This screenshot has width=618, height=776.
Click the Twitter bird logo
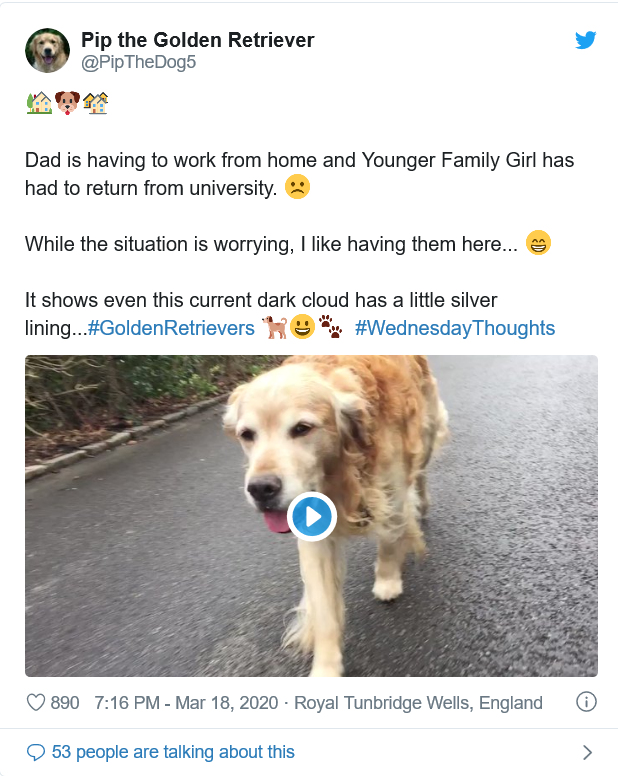pyautogui.click(x=585, y=40)
